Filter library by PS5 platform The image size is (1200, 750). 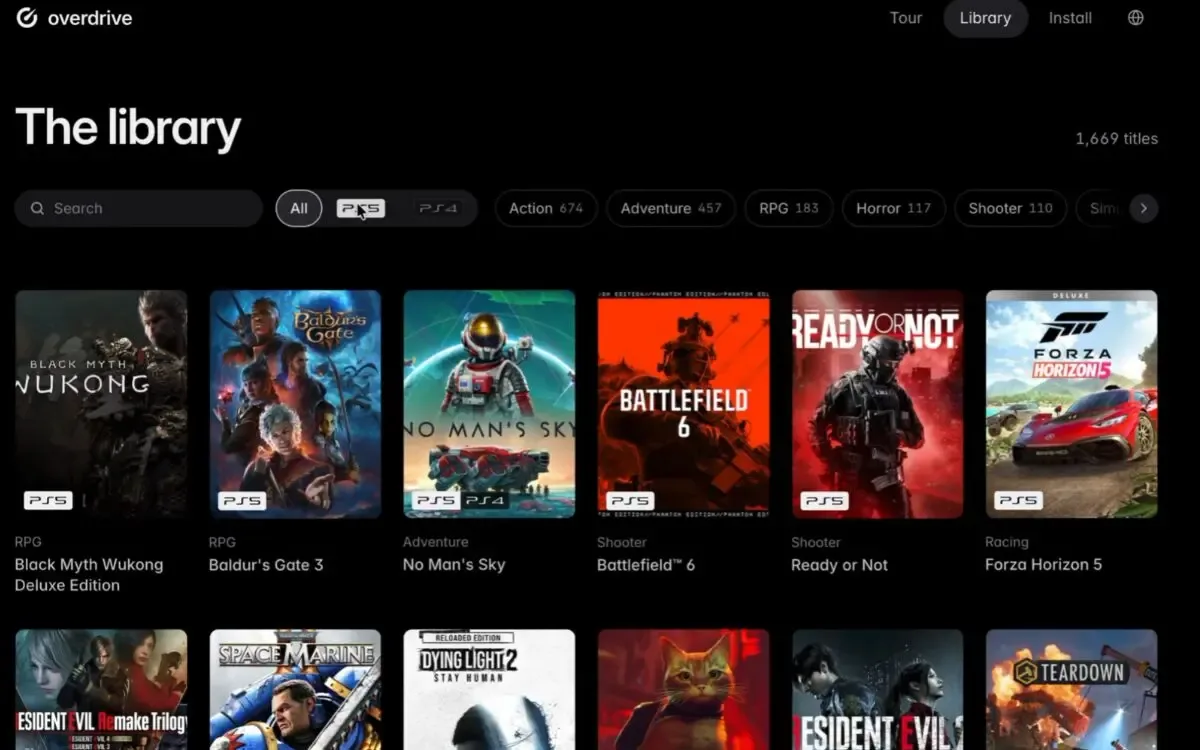tap(360, 208)
